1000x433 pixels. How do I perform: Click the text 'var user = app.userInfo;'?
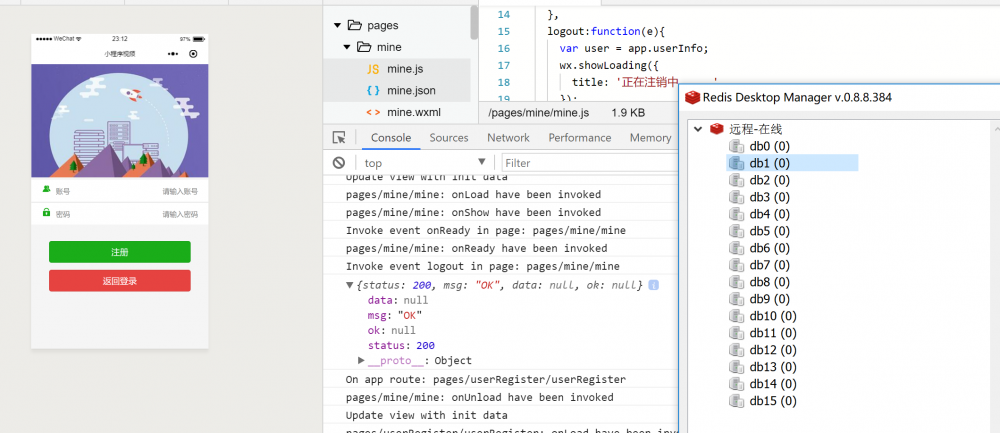[634, 48]
